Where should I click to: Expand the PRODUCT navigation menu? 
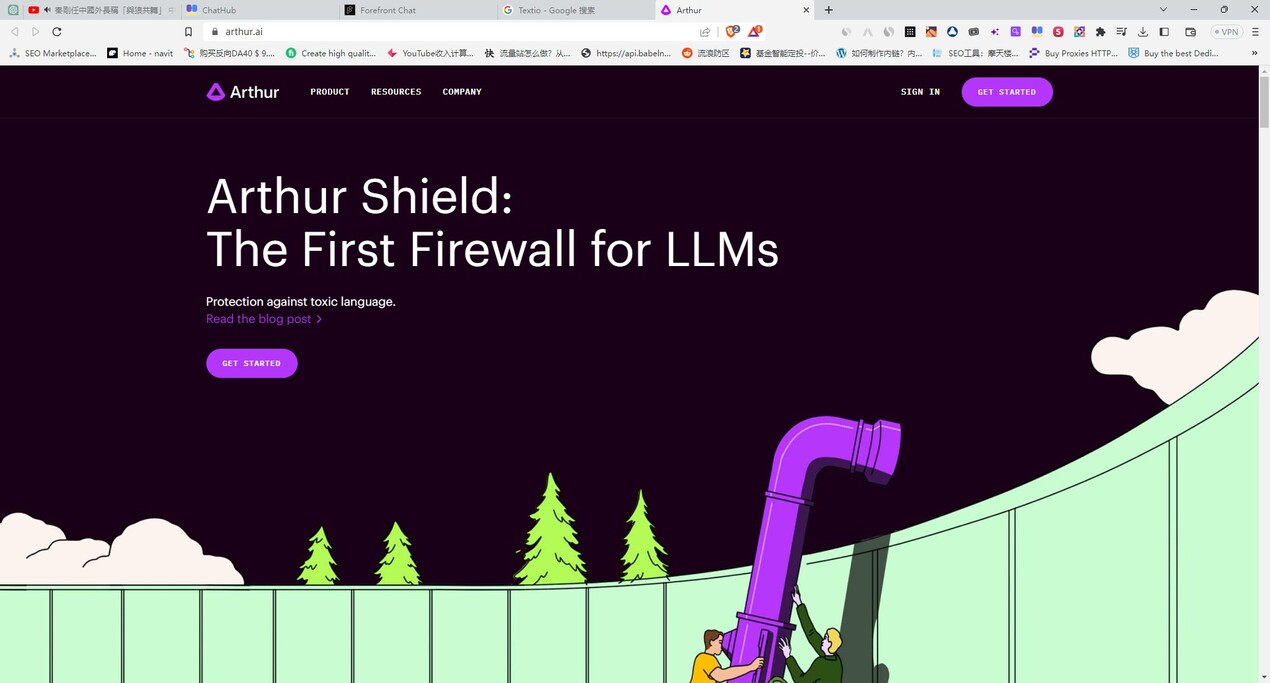(x=330, y=92)
